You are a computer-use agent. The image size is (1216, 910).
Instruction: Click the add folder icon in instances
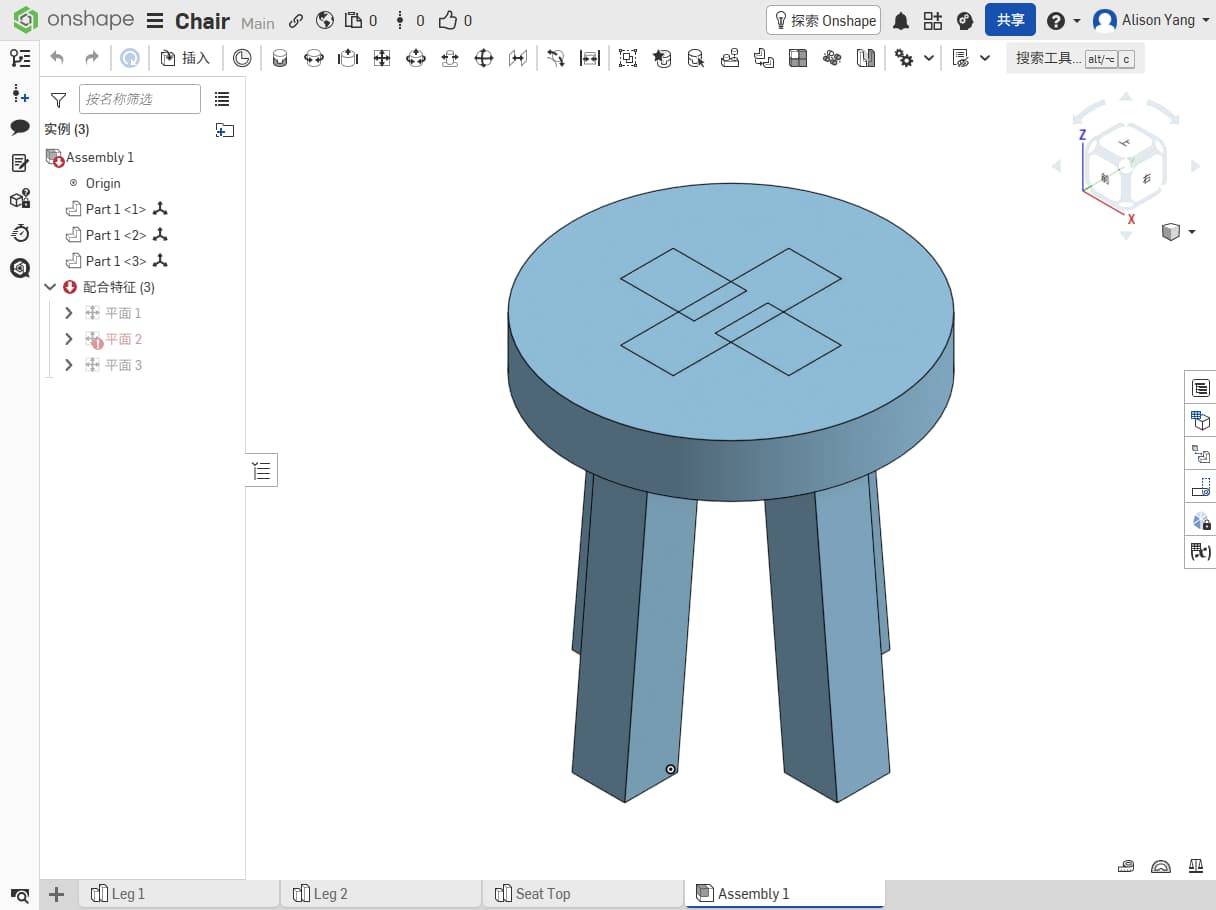point(225,130)
